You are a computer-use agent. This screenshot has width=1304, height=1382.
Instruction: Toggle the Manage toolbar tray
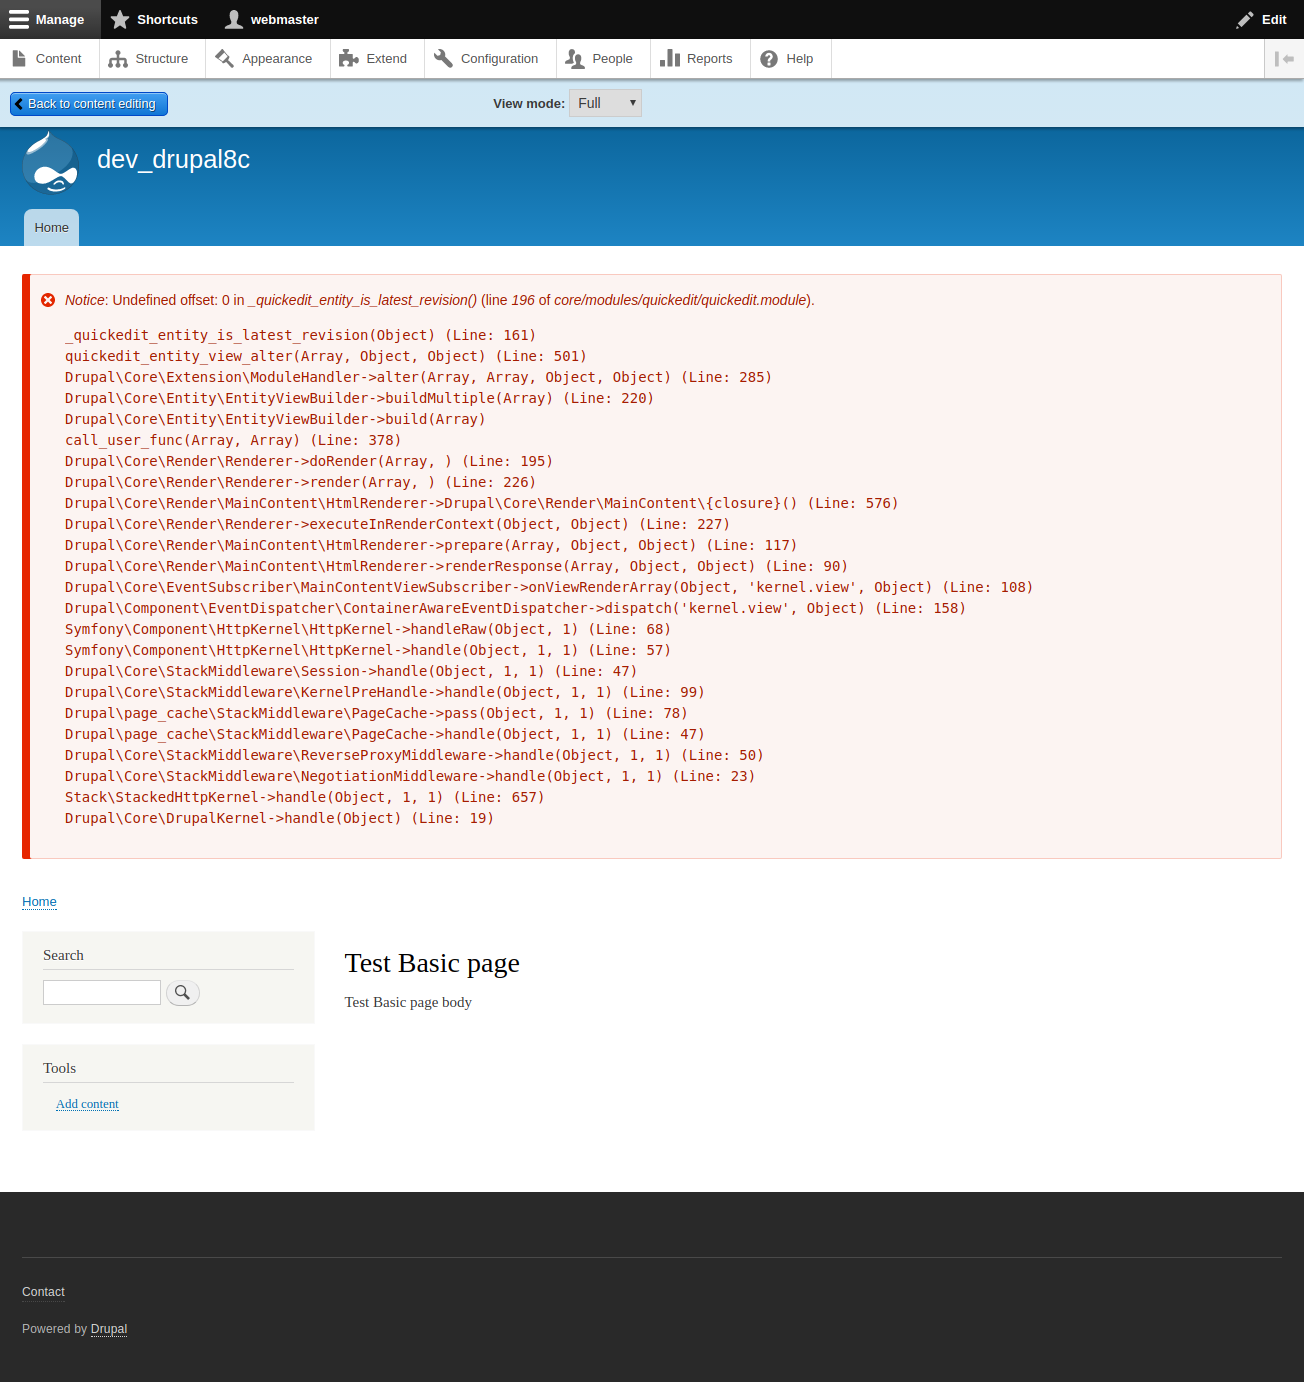(x=48, y=20)
